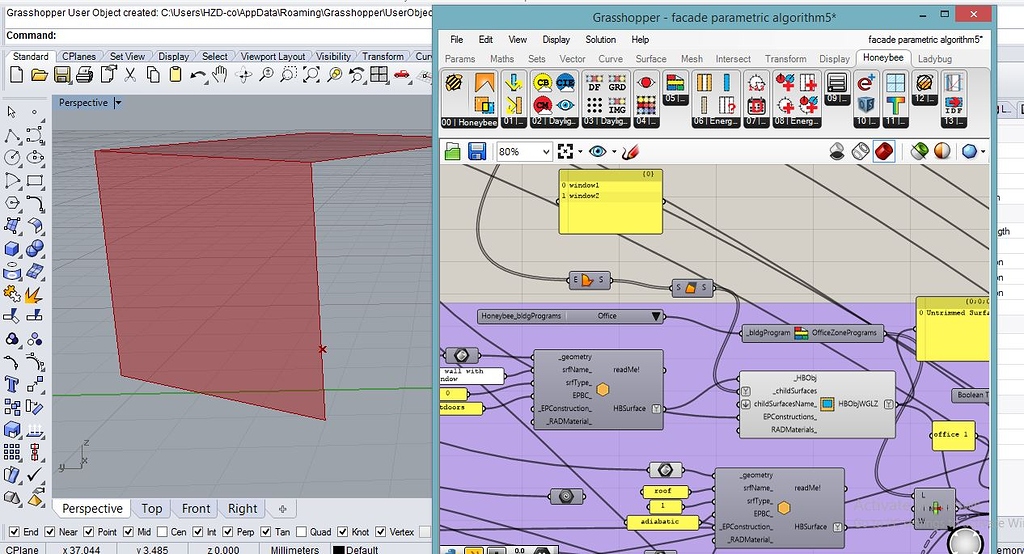Image resolution: width=1024 pixels, height=554 pixels.
Task: Click the red car icon in Rhino toolbar
Action: point(402,74)
